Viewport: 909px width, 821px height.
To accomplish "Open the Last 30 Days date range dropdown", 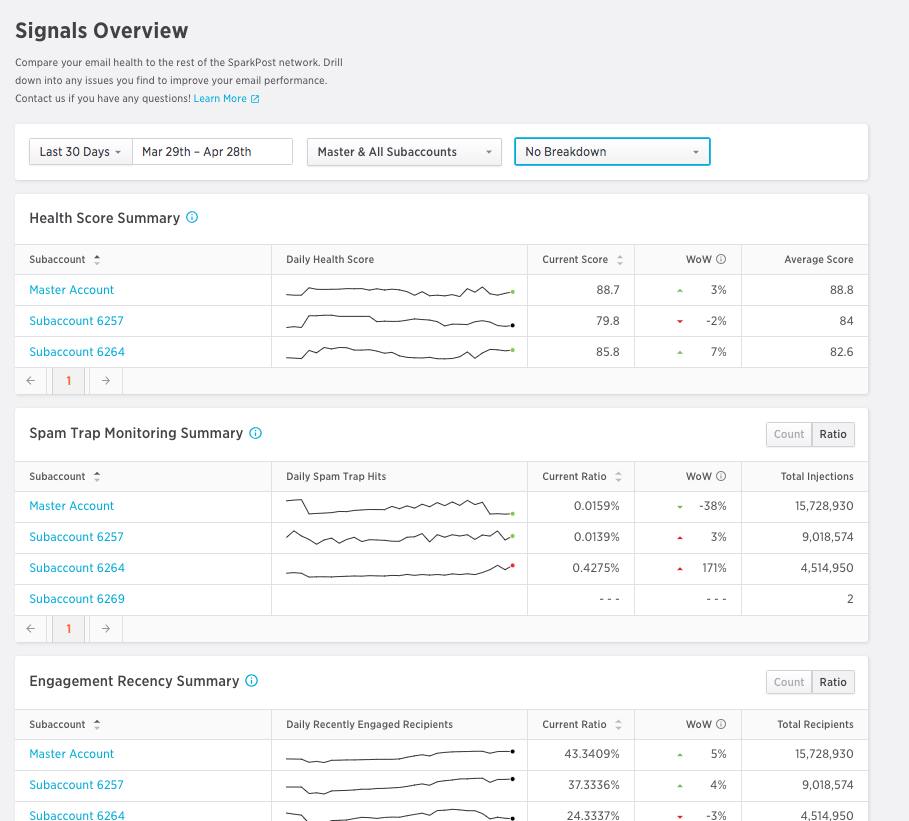I will coord(80,152).
